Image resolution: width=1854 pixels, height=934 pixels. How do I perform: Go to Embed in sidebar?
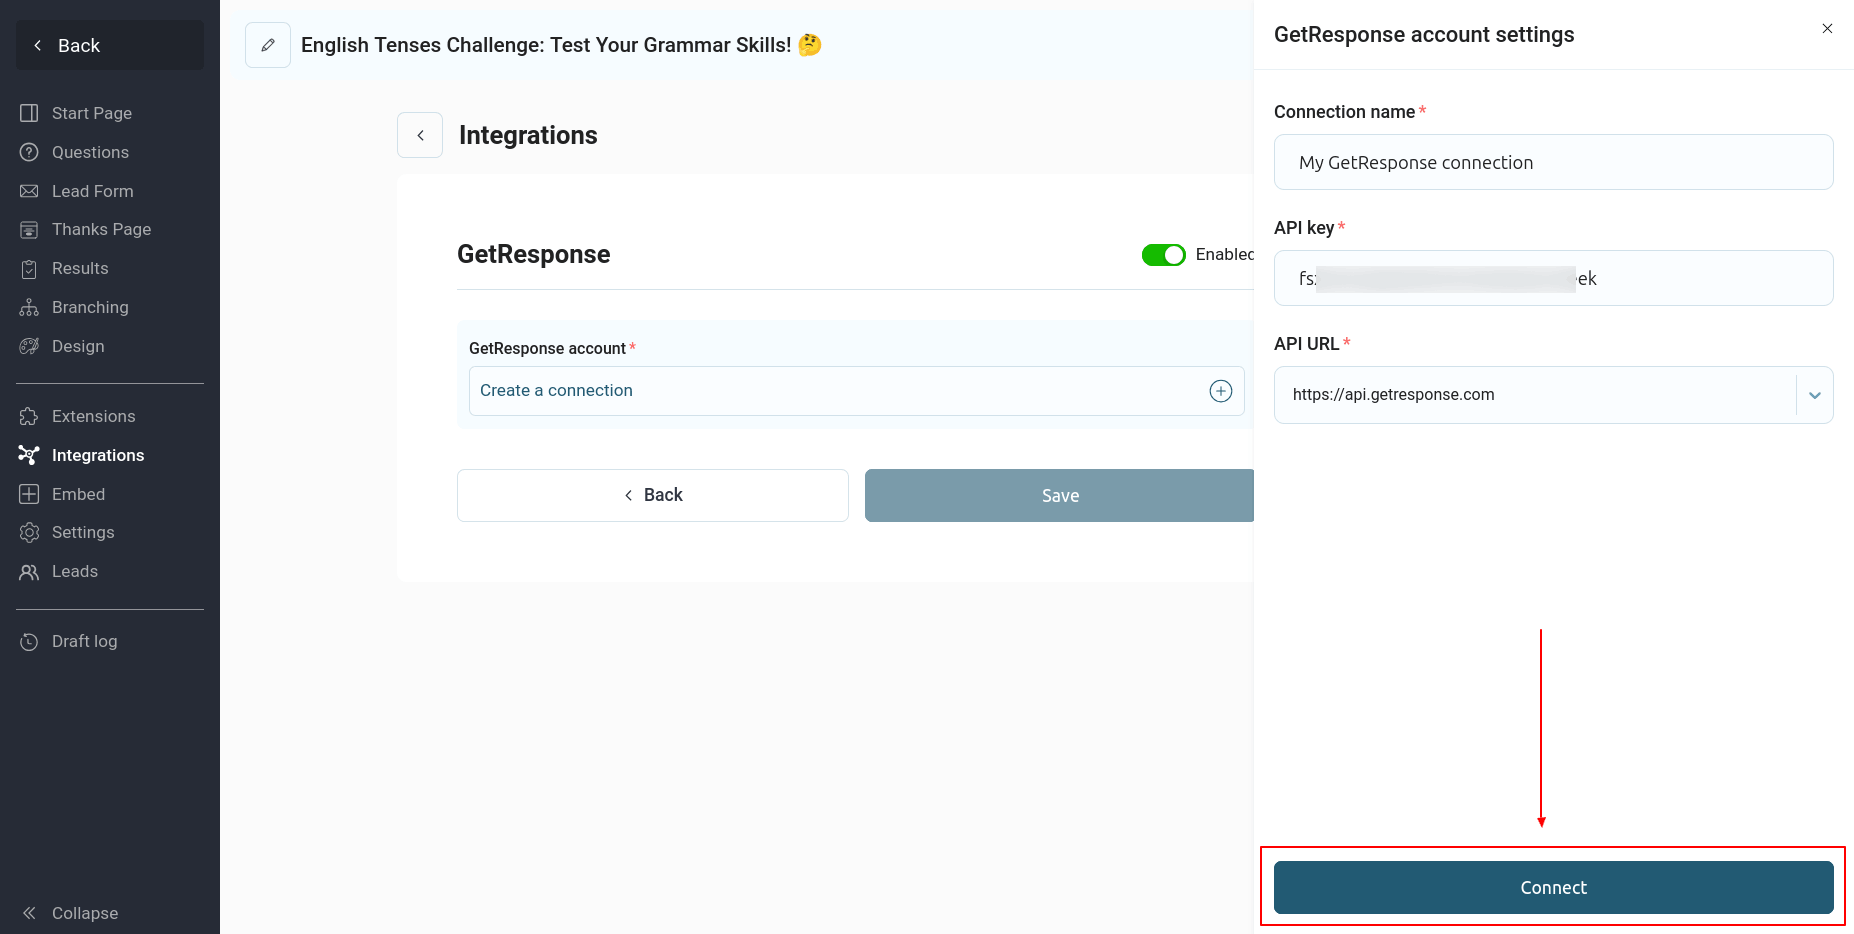(x=78, y=494)
